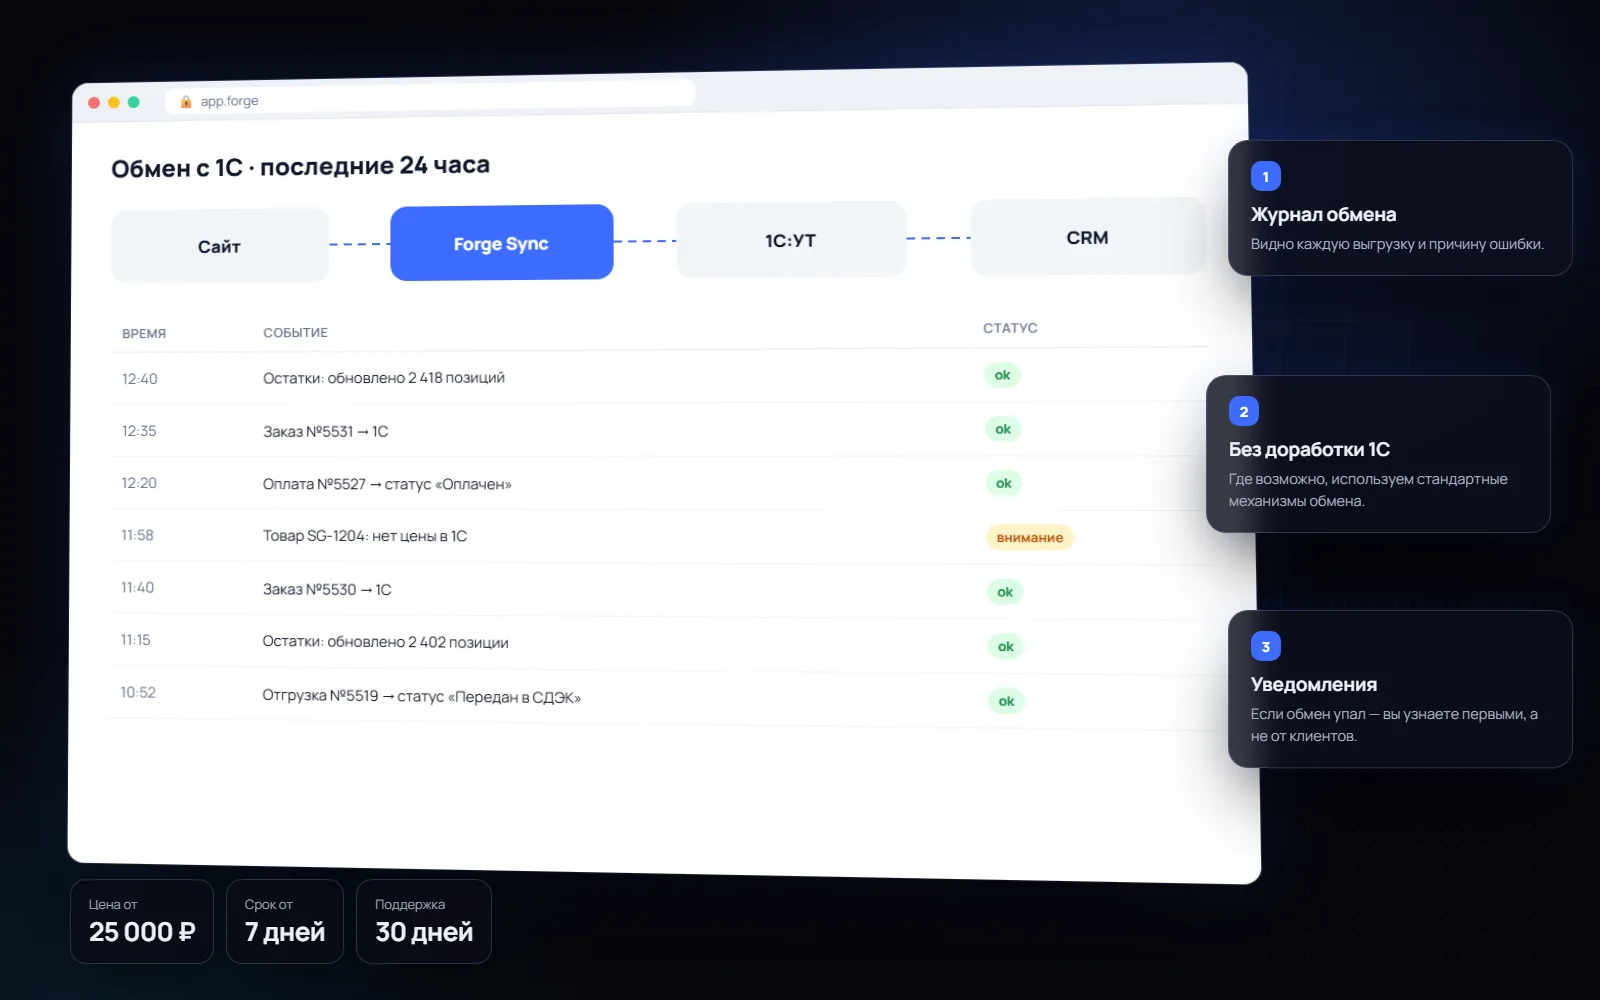Open event Остатки: обновлено 2 402 позиции
Image resolution: width=1600 pixels, height=1000 pixels.
385,642
